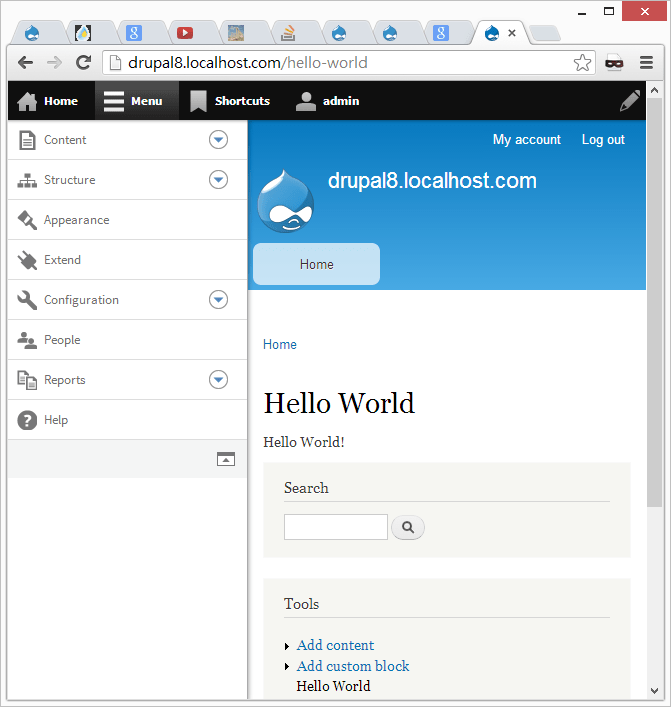671x707 pixels.
Task: Click the Log out link
Action: point(603,140)
